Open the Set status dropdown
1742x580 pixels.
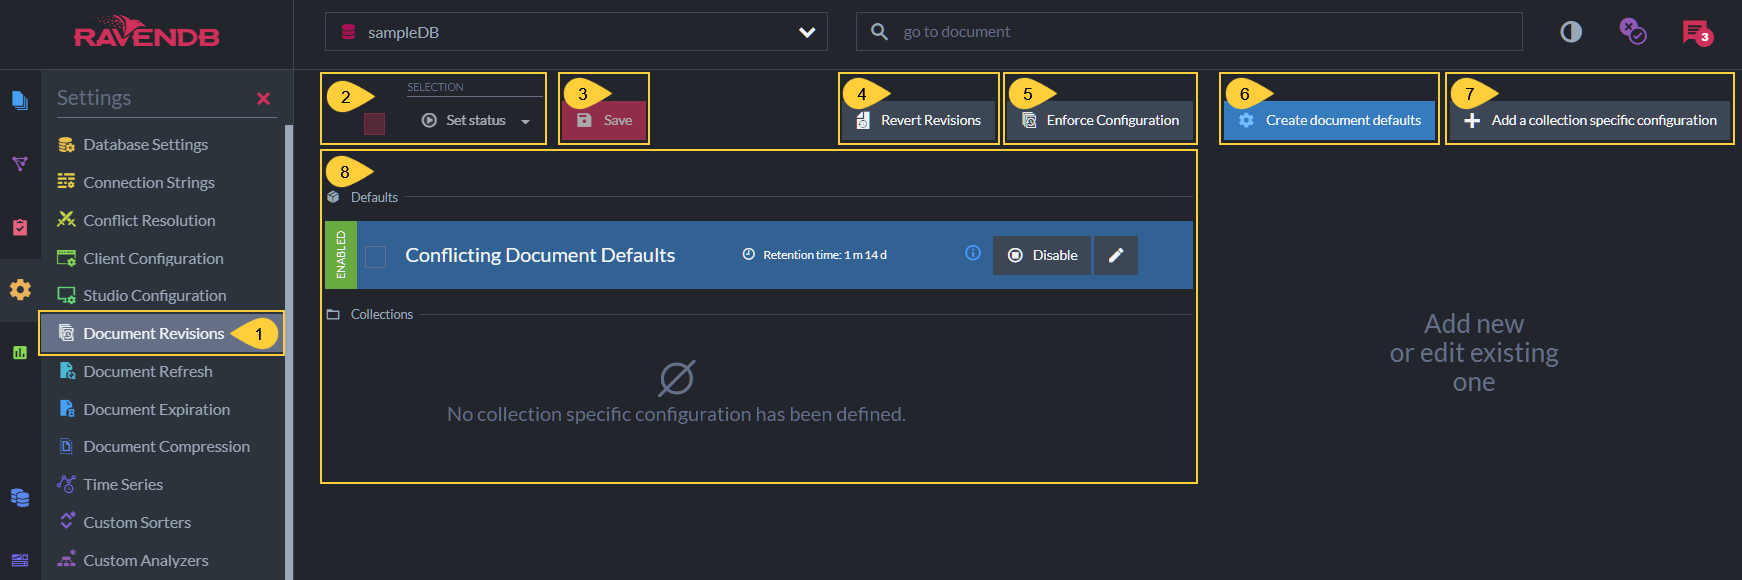click(475, 120)
